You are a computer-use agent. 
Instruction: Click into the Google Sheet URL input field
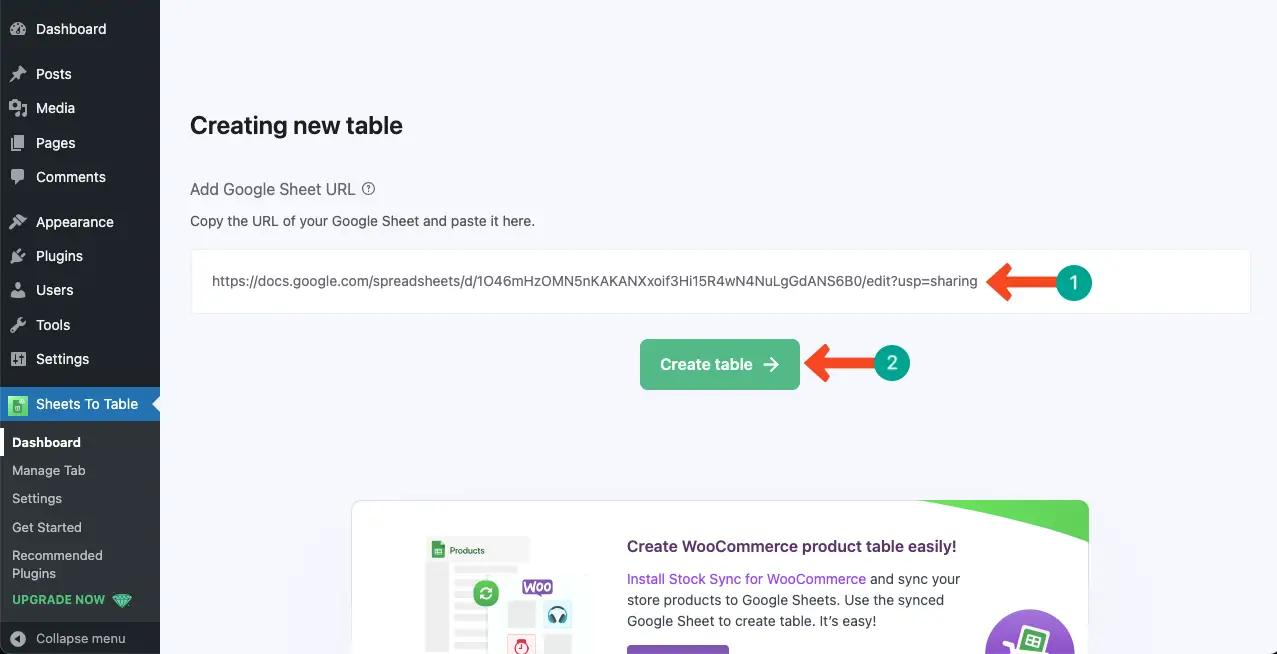(720, 281)
